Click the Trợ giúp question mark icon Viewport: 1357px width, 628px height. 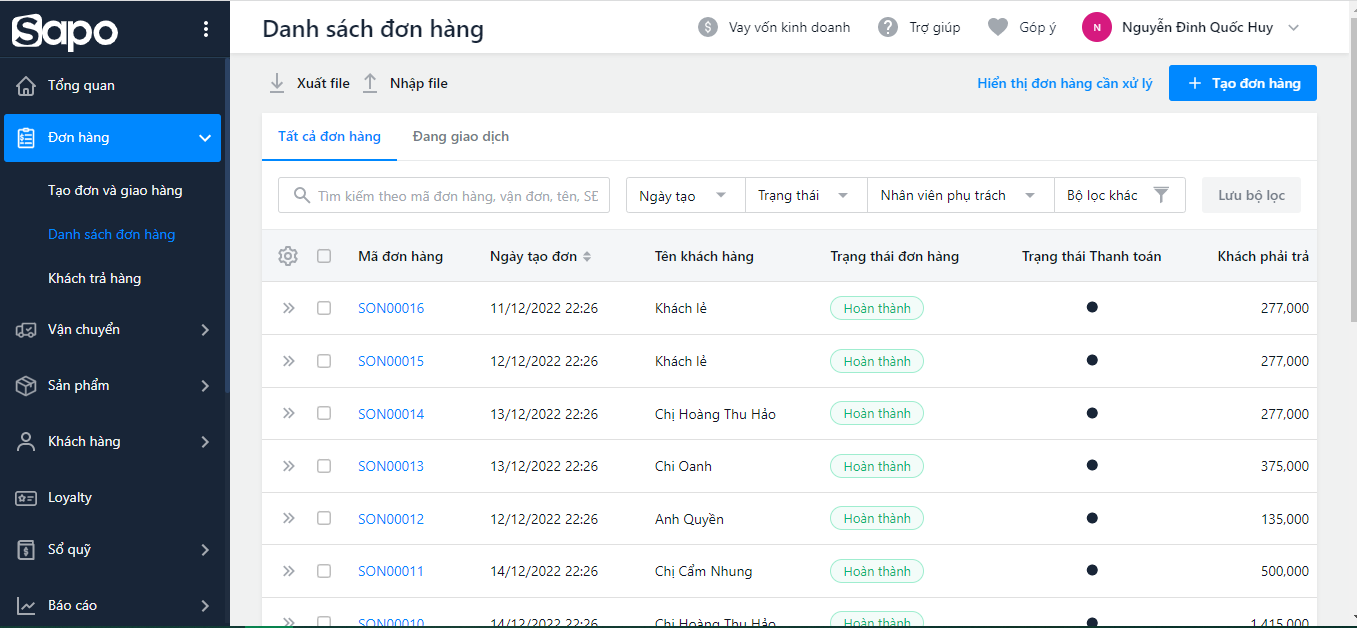887,27
